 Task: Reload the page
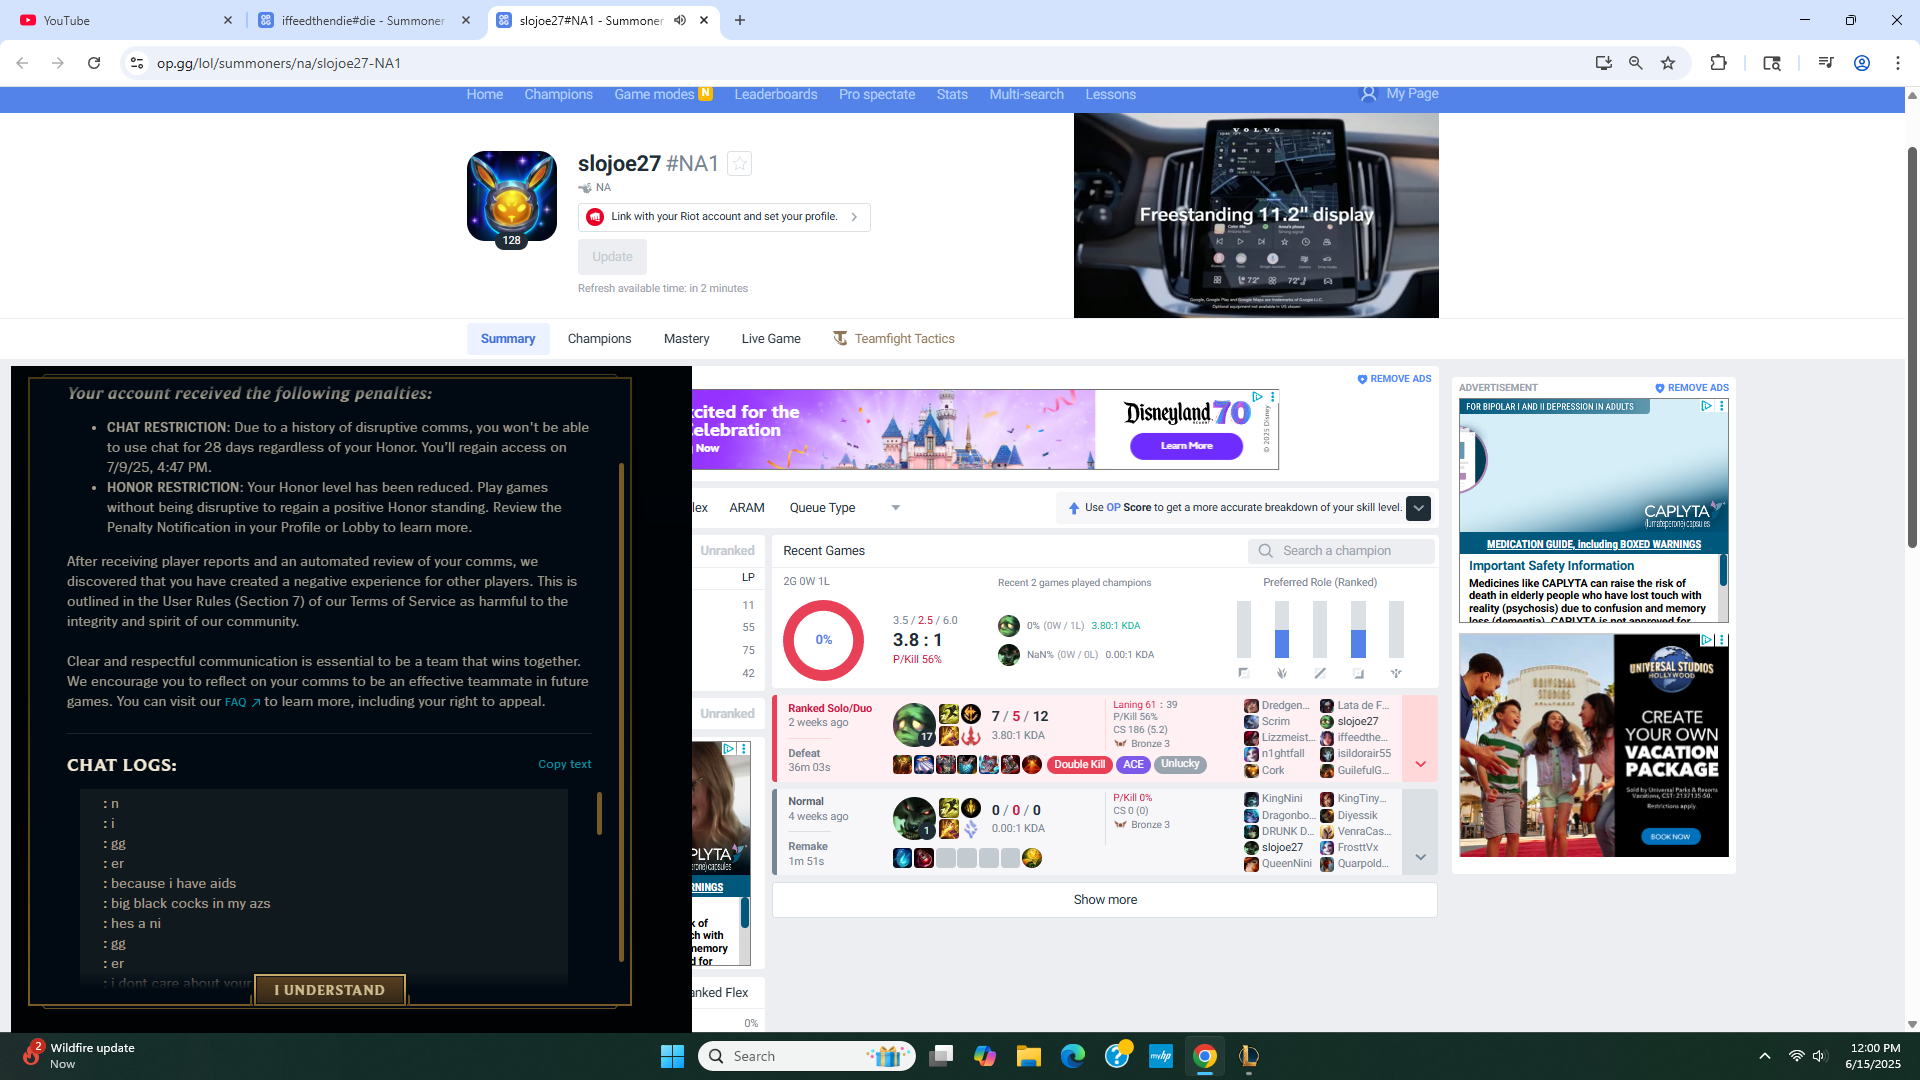94,63
